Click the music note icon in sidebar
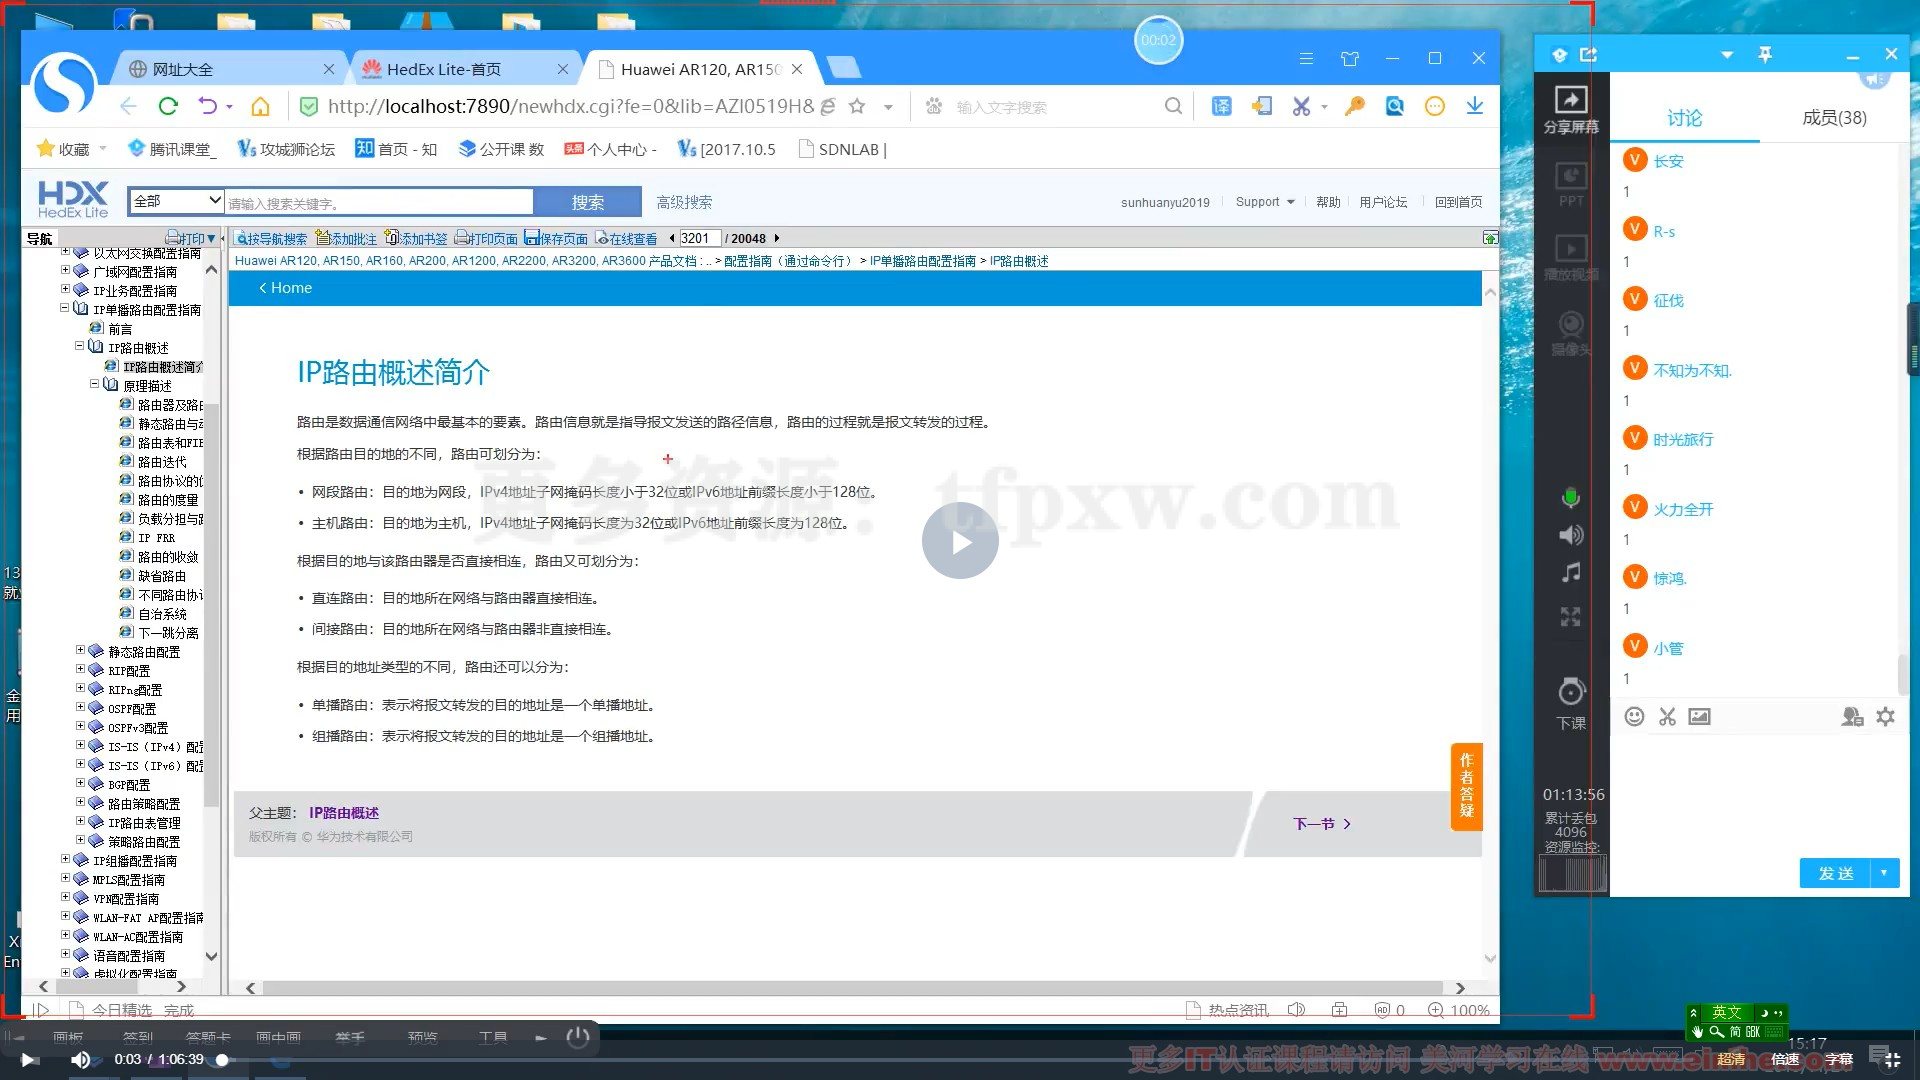The width and height of the screenshot is (1920, 1080). point(1571,573)
